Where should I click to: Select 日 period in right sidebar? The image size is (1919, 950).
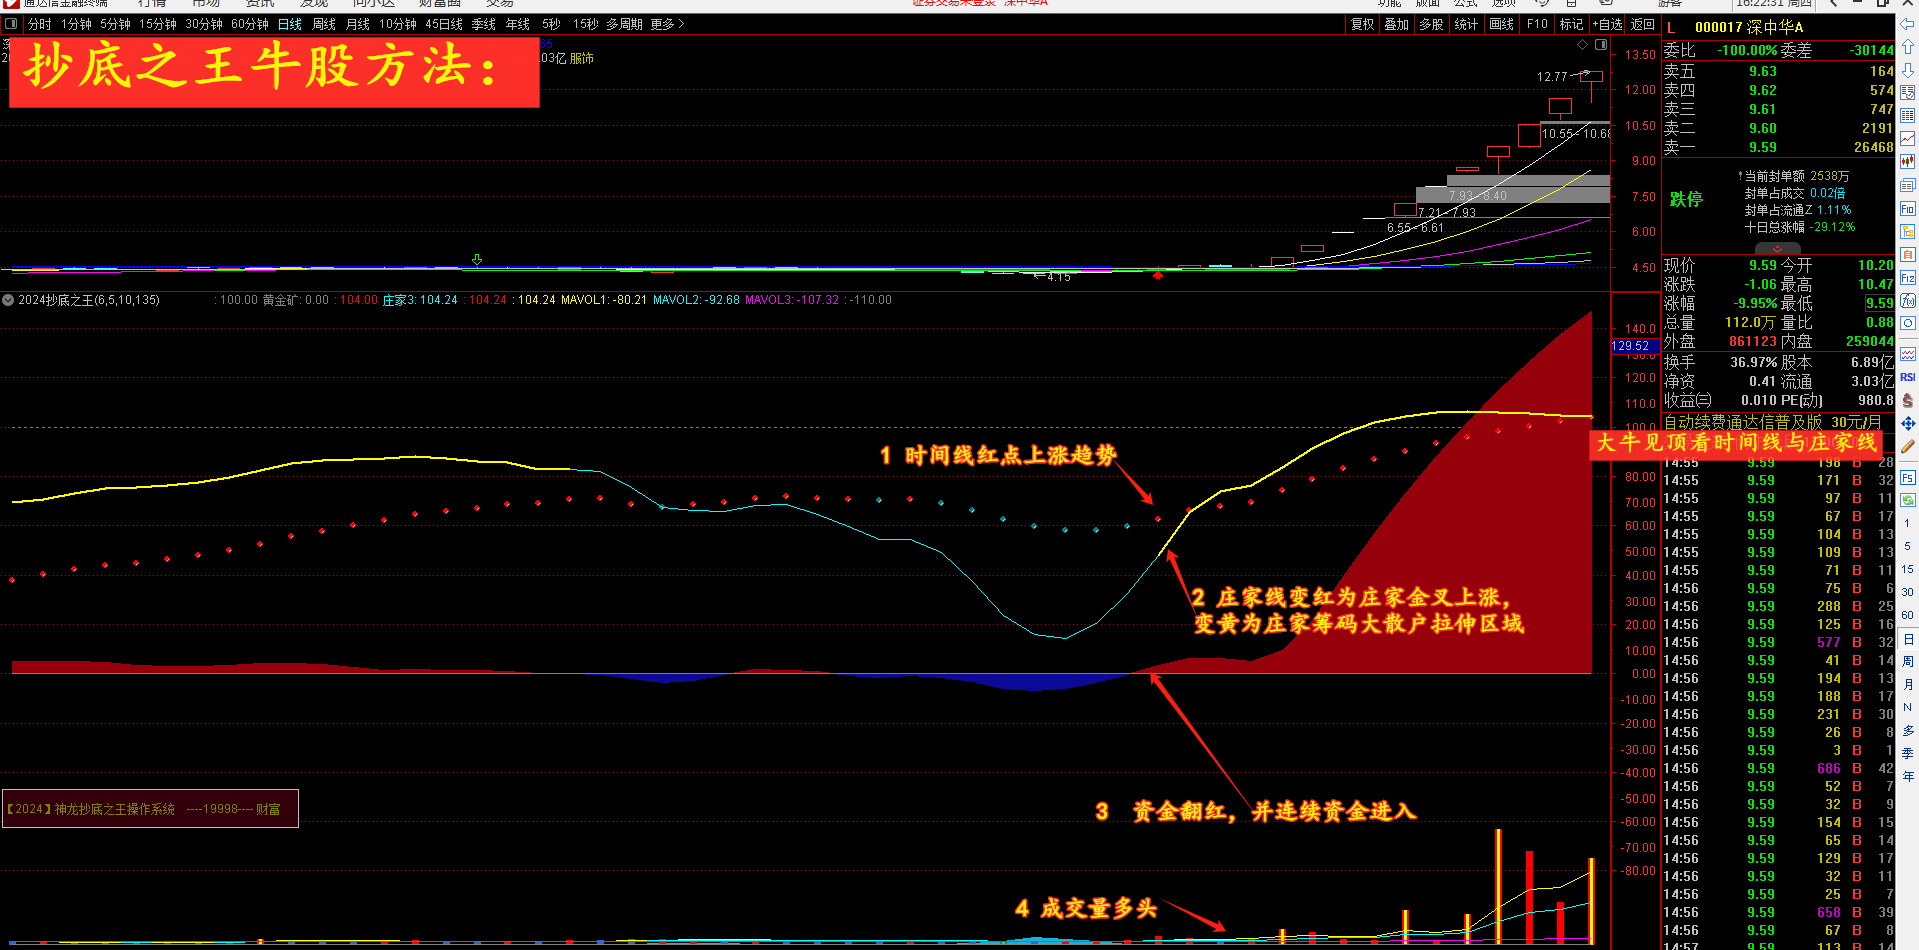tap(1908, 639)
